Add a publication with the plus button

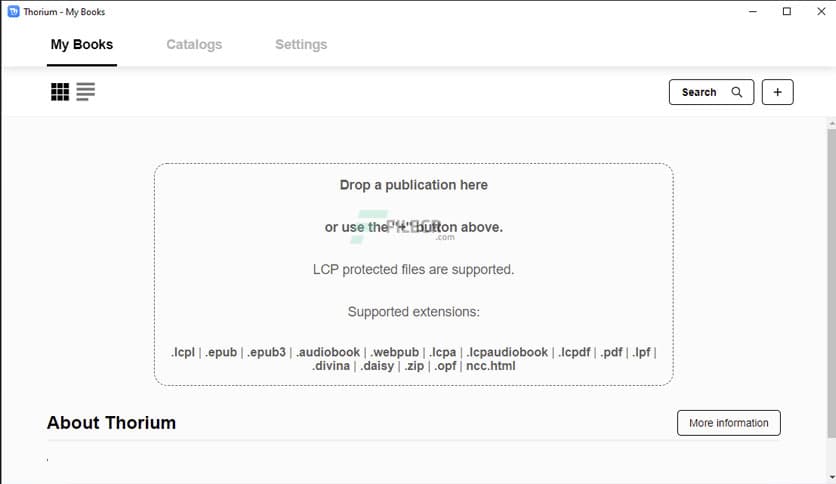coord(777,92)
